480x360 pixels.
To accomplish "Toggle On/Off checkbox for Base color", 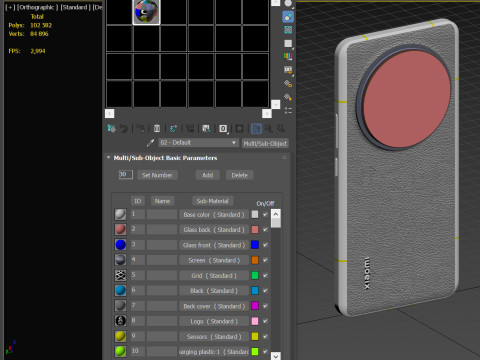I will (265, 214).
